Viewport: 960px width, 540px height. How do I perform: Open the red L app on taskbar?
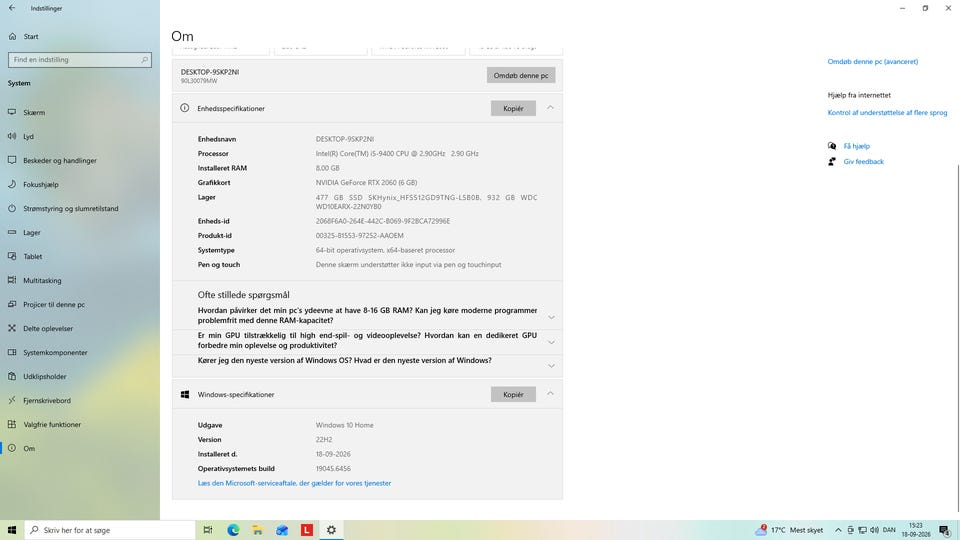(x=306, y=530)
